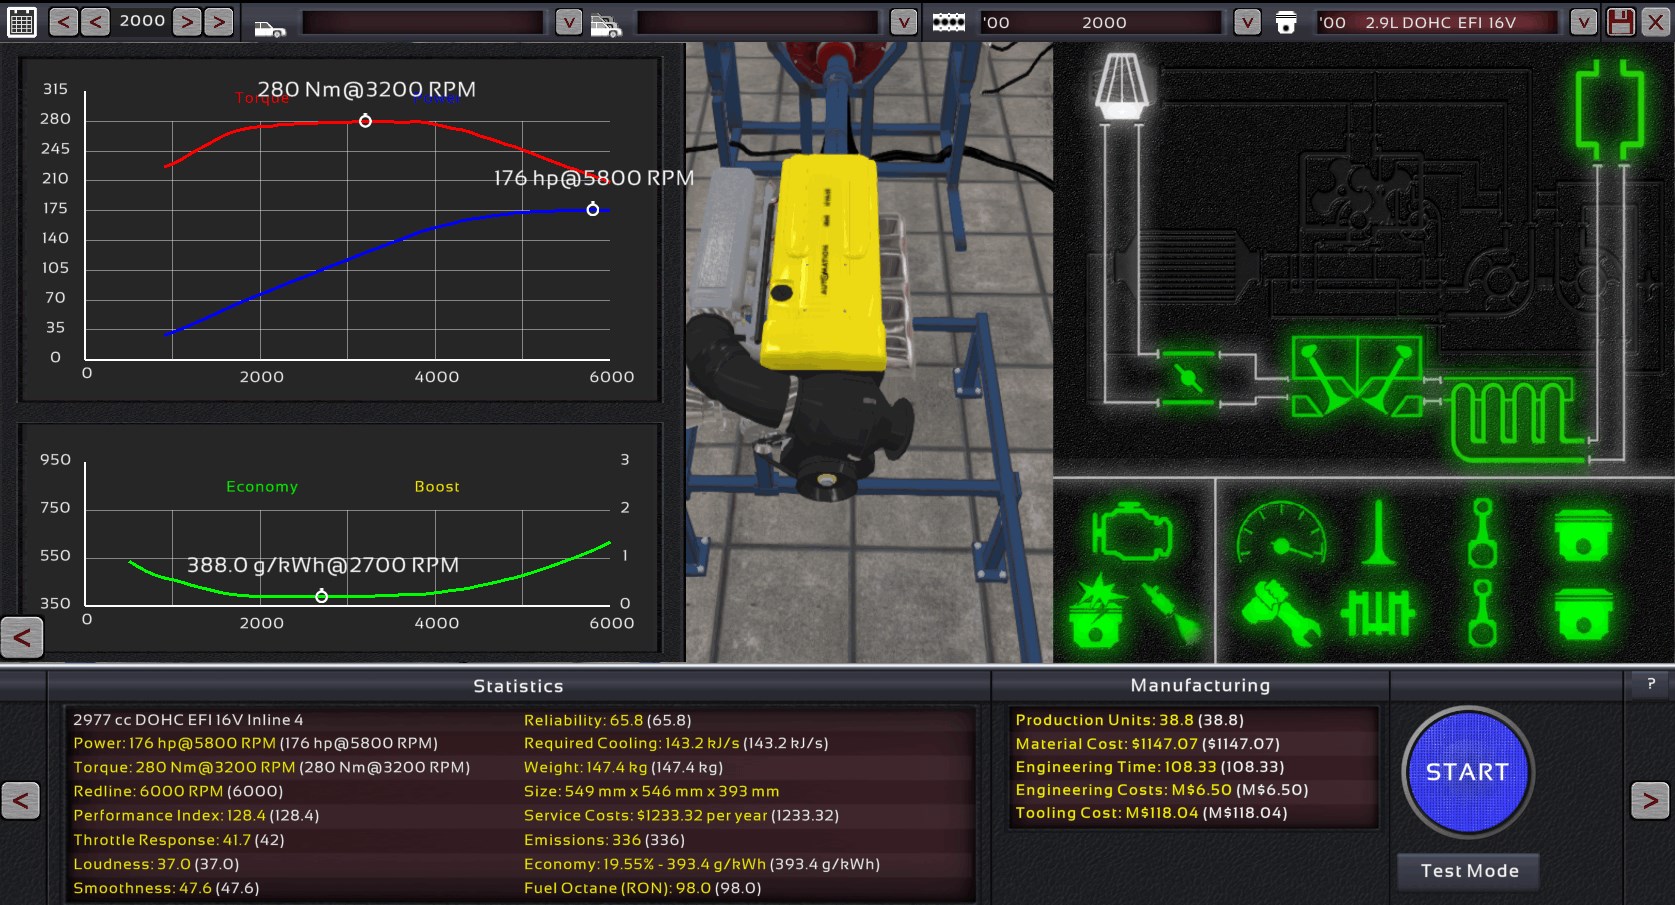
Task: Select the cylinder head valves icon
Action: tap(1356, 377)
